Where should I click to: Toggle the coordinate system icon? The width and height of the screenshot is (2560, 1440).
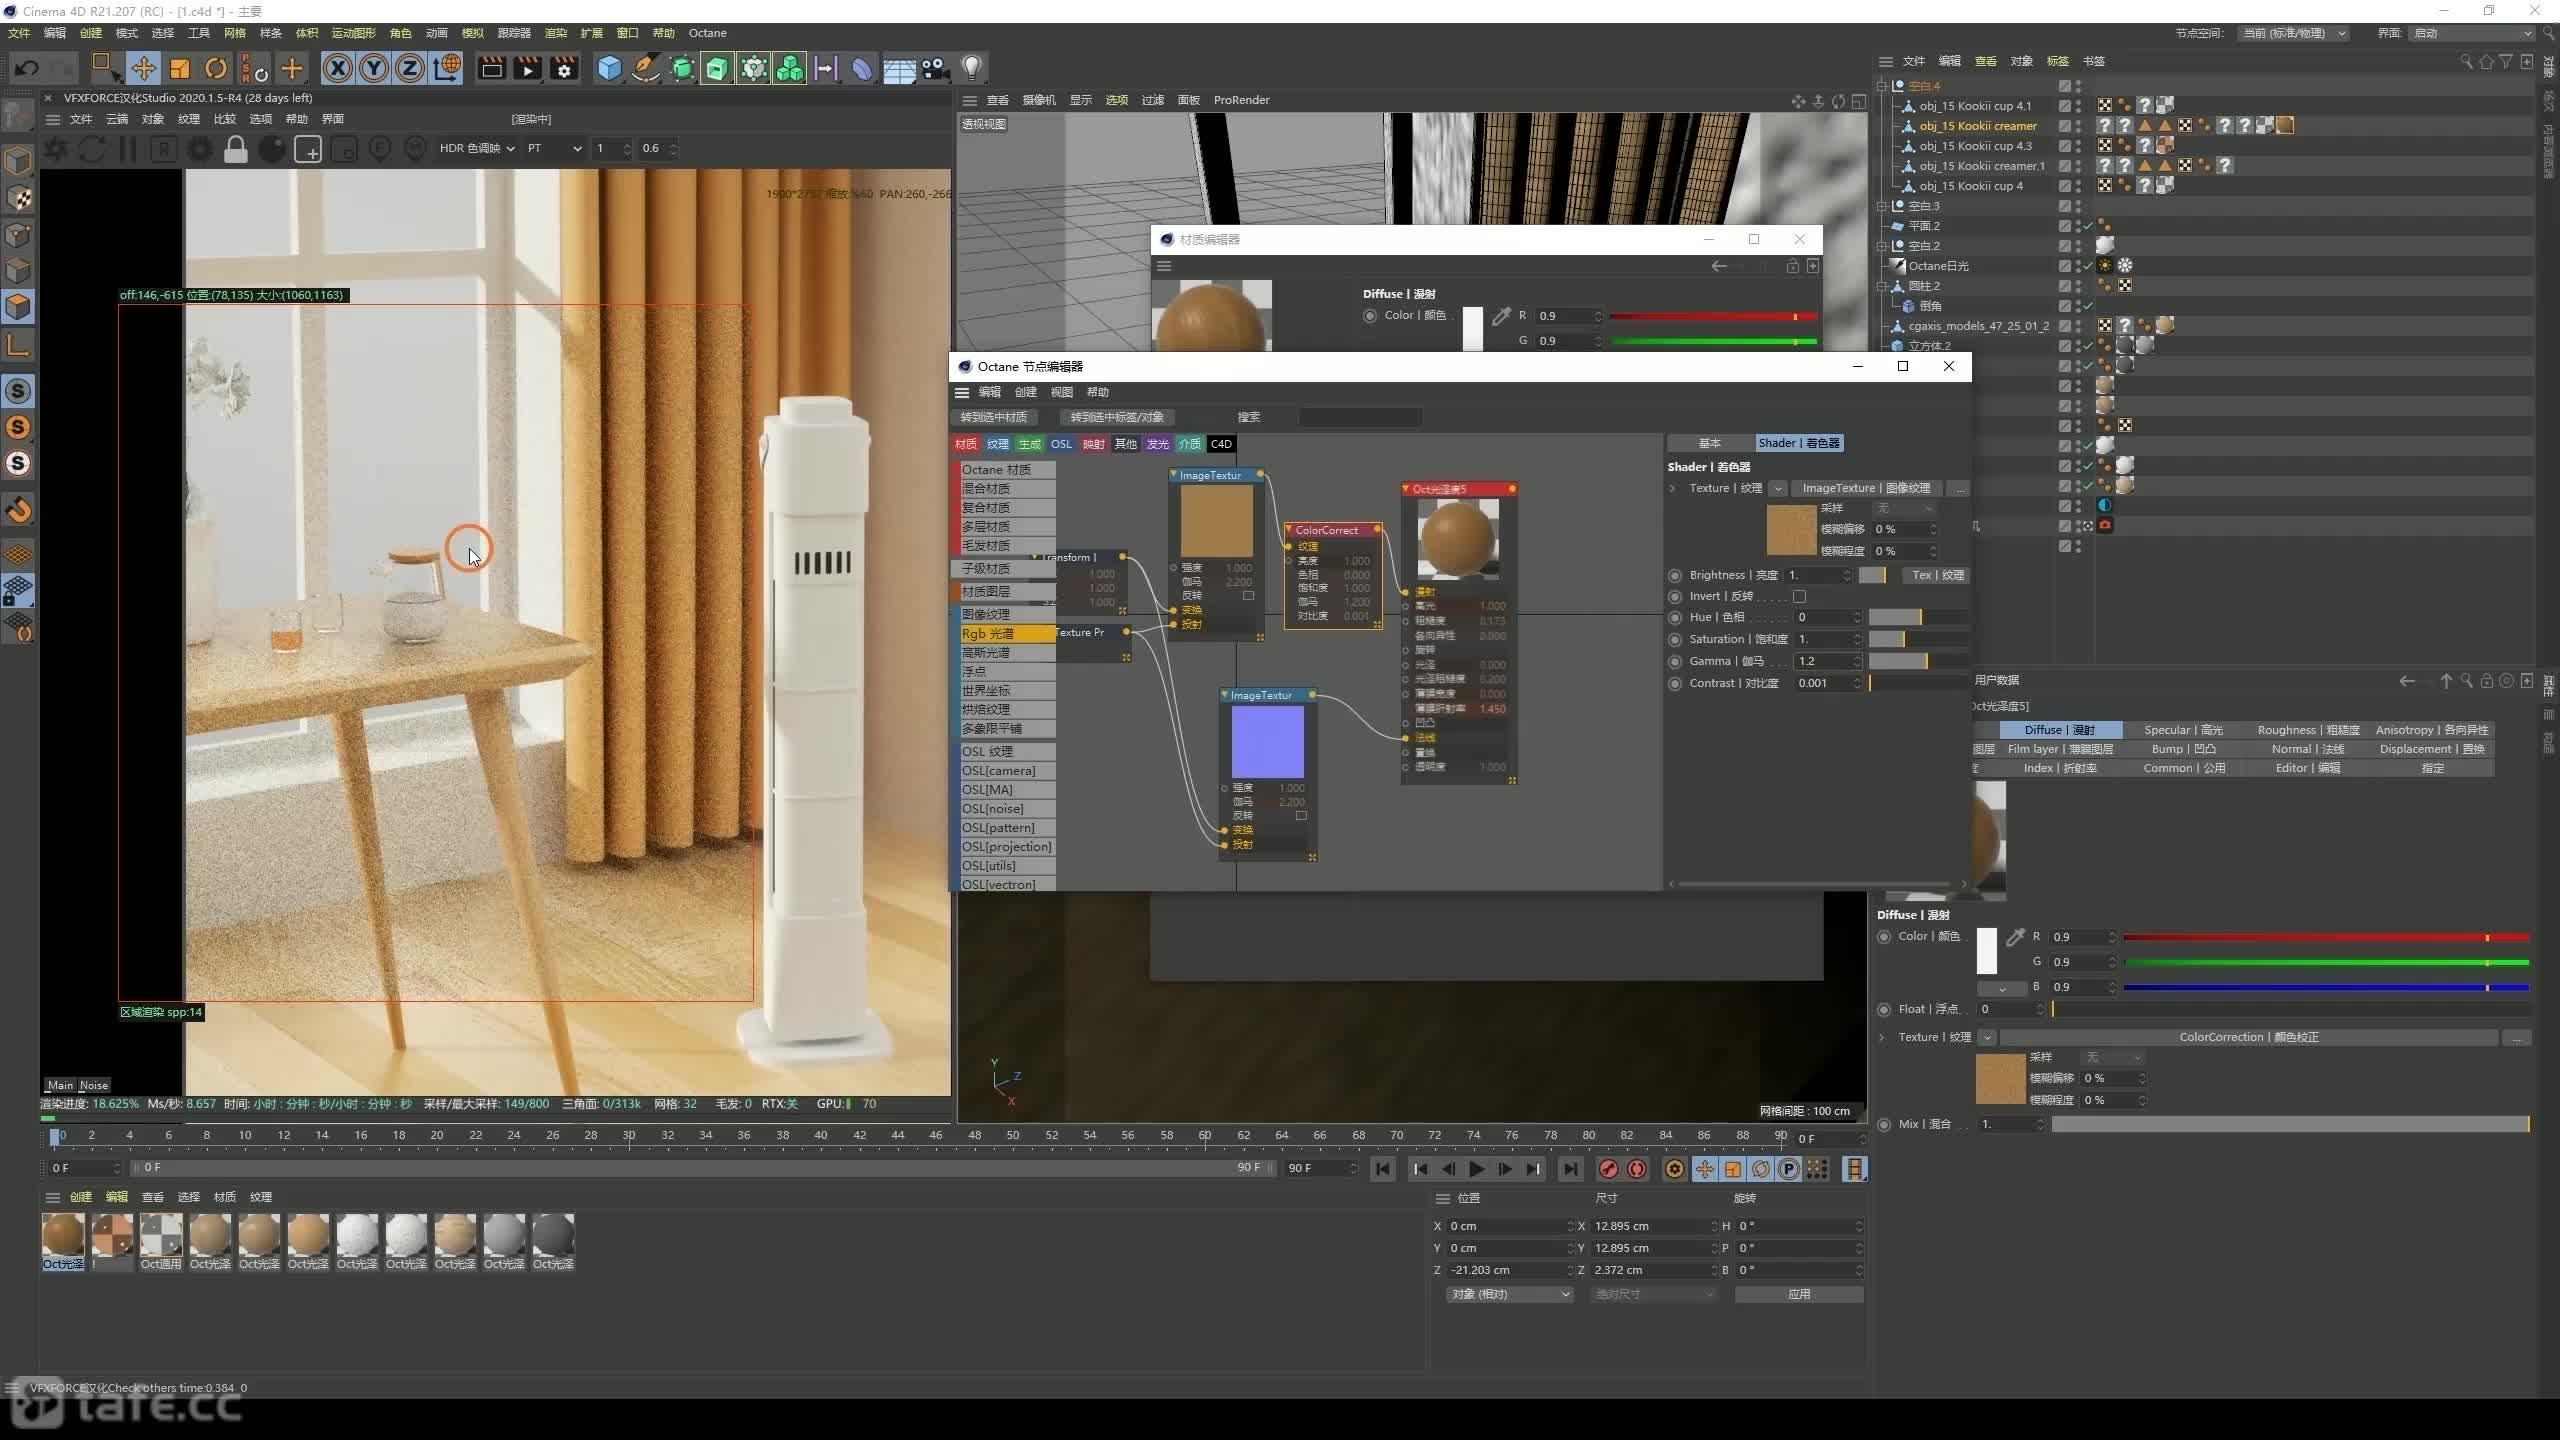click(447, 68)
